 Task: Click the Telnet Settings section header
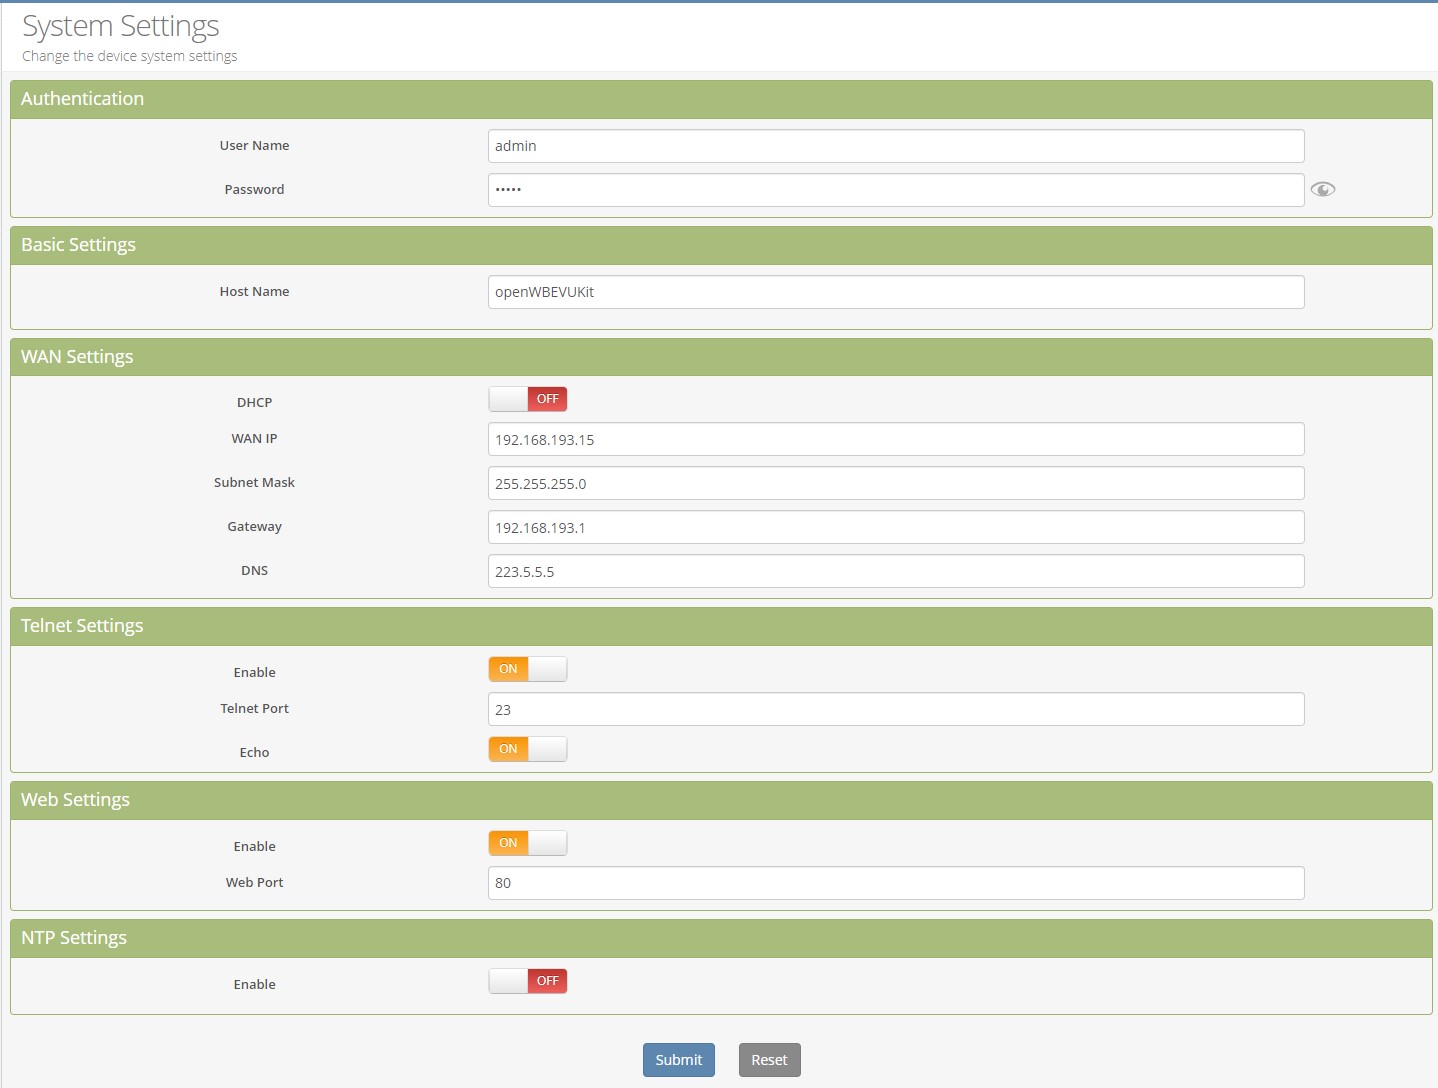coord(721,626)
